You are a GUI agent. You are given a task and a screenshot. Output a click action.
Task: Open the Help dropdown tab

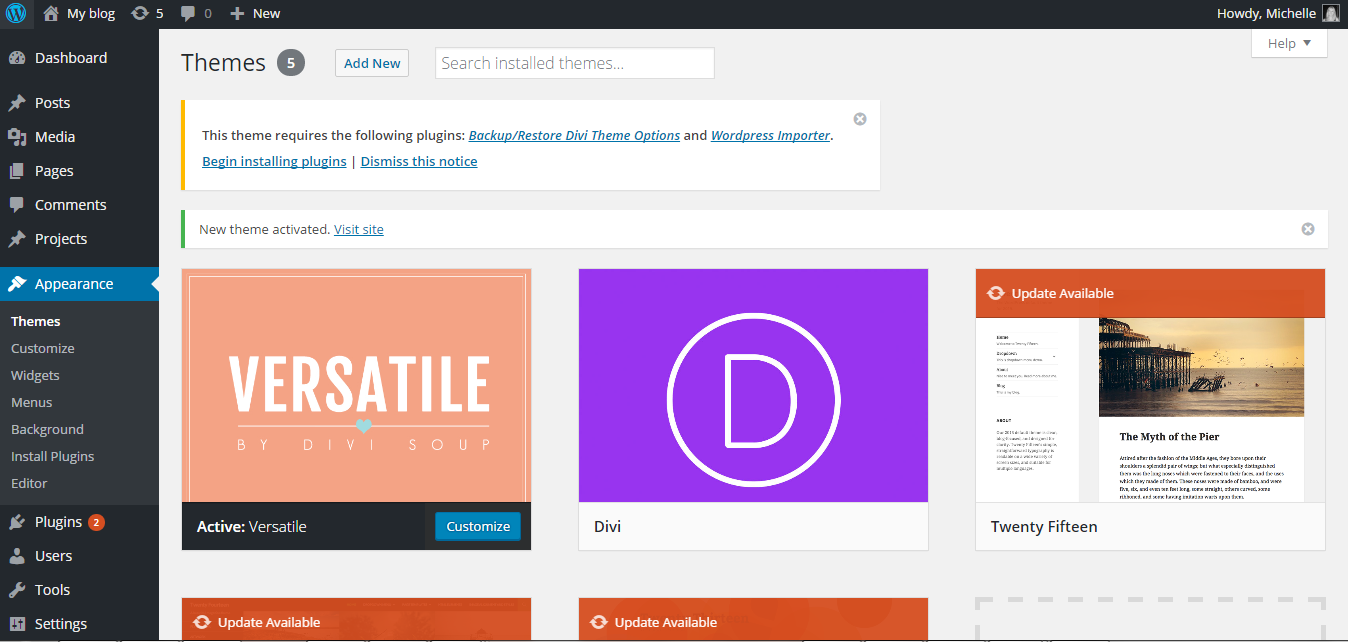tap(1289, 43)
